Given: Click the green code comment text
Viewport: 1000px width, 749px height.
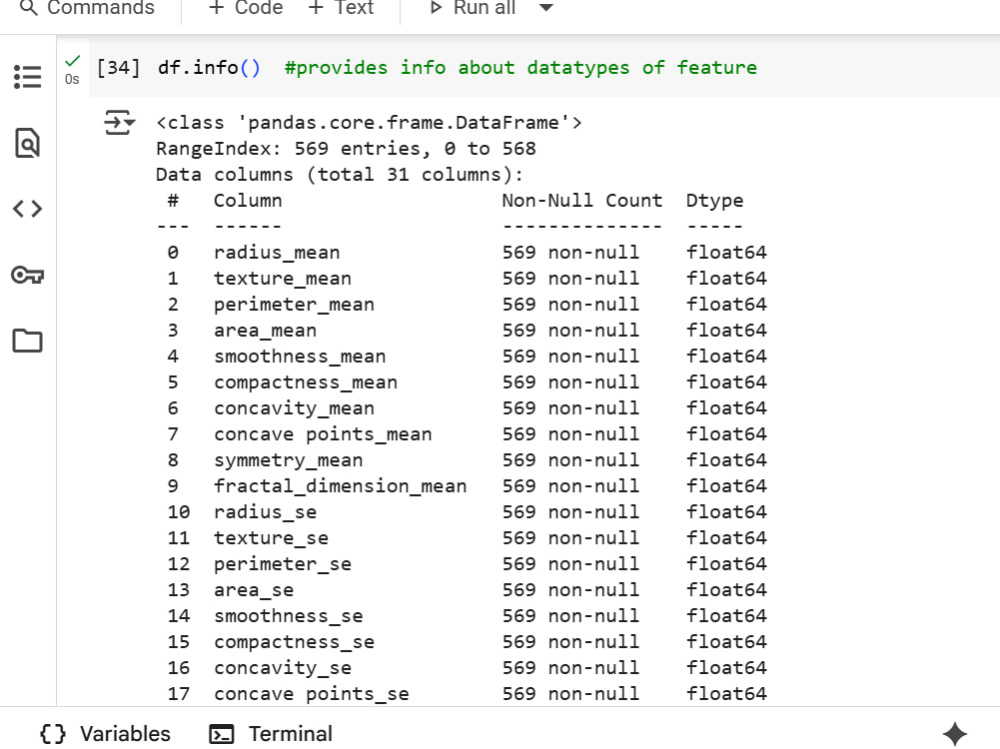Looking at the screenshot, I should click(520, 68).
